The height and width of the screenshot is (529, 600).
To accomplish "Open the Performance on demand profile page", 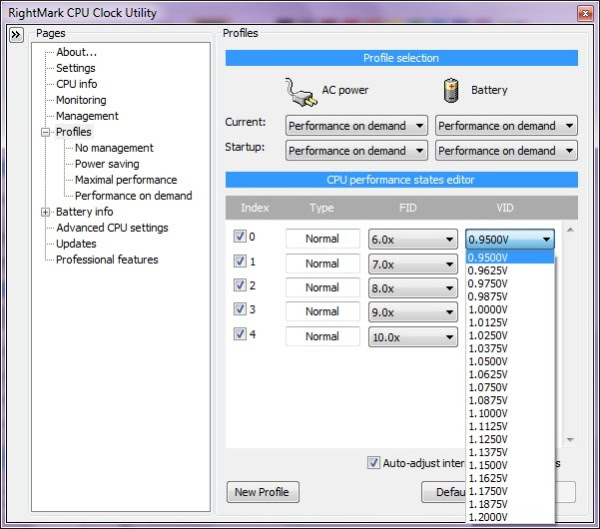I will click(134, 196).
